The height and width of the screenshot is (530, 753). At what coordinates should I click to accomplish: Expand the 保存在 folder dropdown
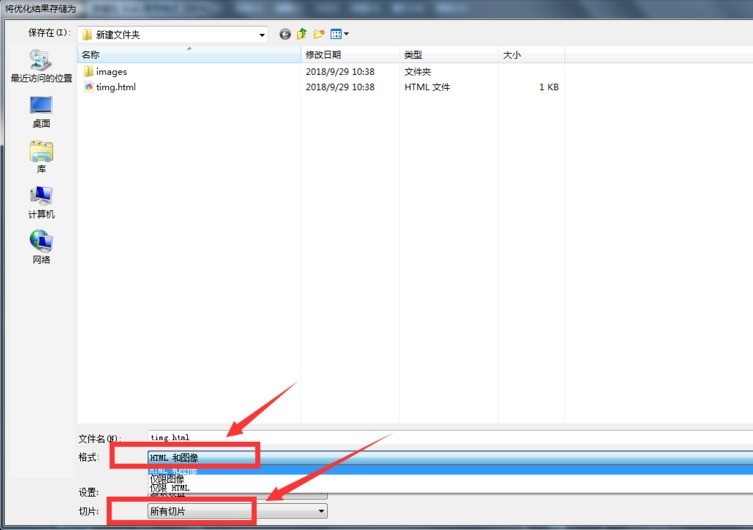pos(262,35)
